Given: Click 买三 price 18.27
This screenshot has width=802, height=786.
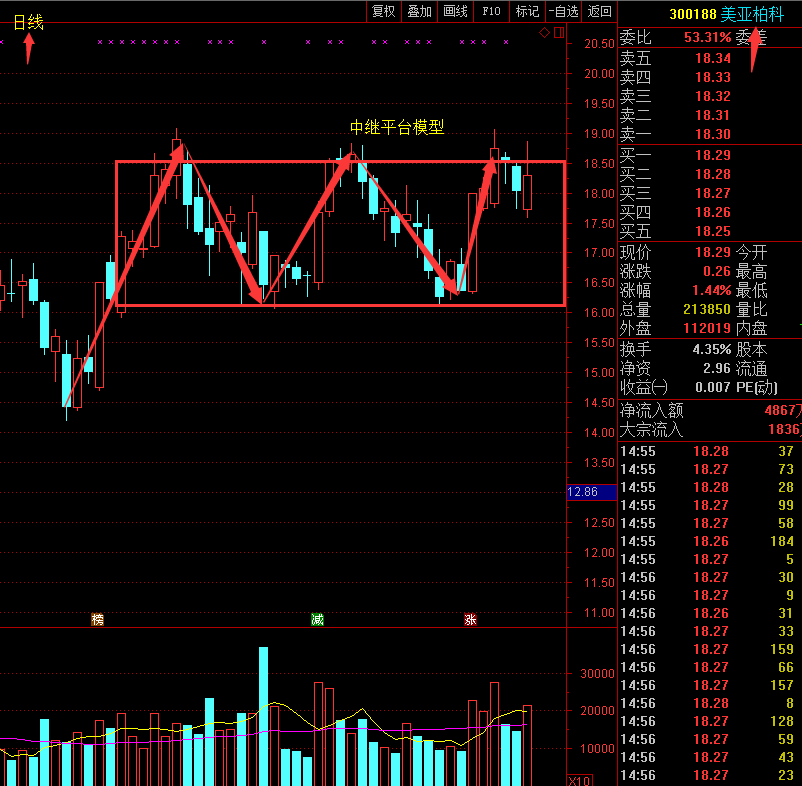Looking at the screenshot, I should [x=713, y=193].
